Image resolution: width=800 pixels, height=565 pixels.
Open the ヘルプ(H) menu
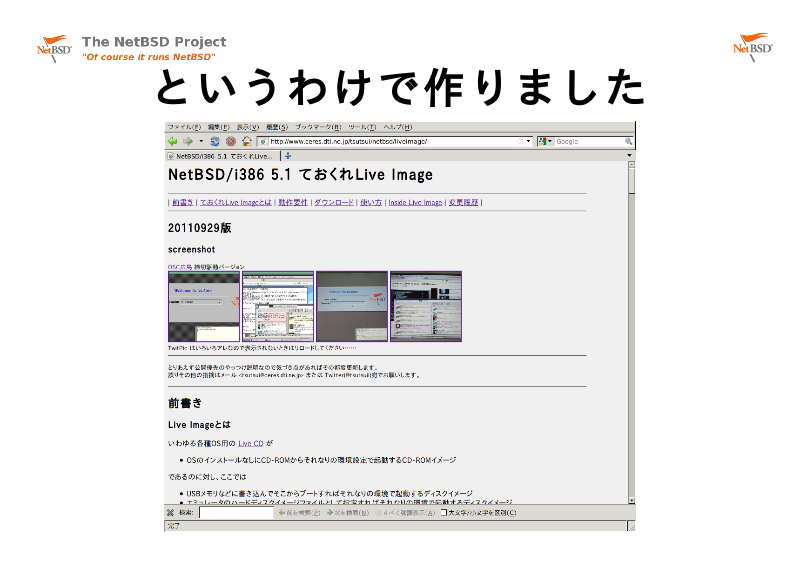click(x=397, y=127)
